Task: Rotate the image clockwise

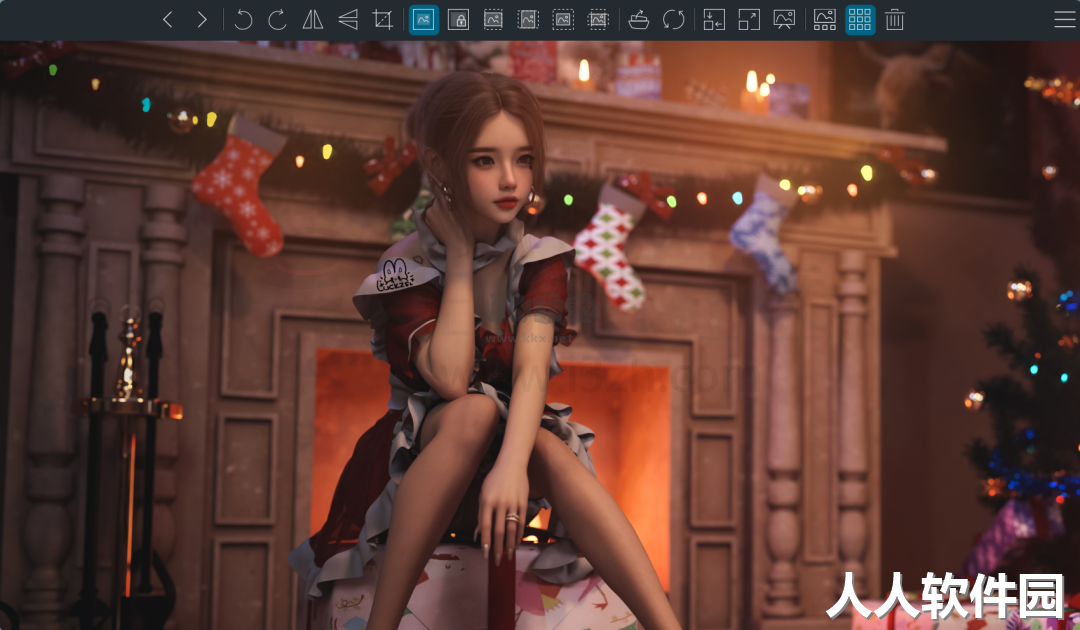Action: [x=278, y=20]
